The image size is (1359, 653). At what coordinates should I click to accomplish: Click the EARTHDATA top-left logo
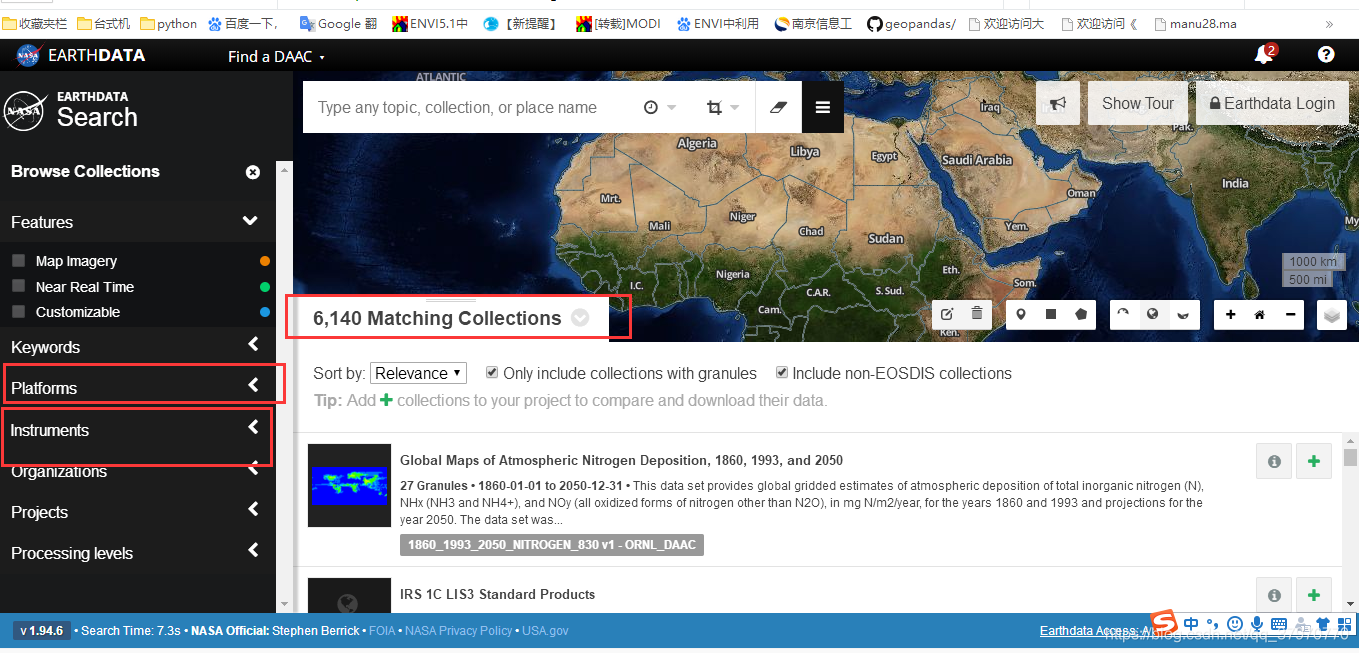[x=81, y=55]
